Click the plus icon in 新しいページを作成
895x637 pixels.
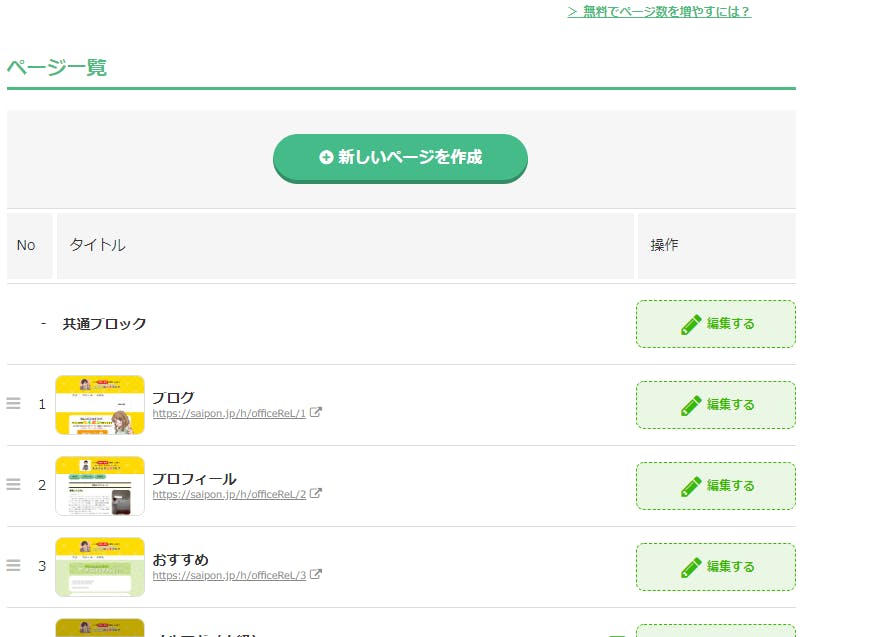pos(326,158)
